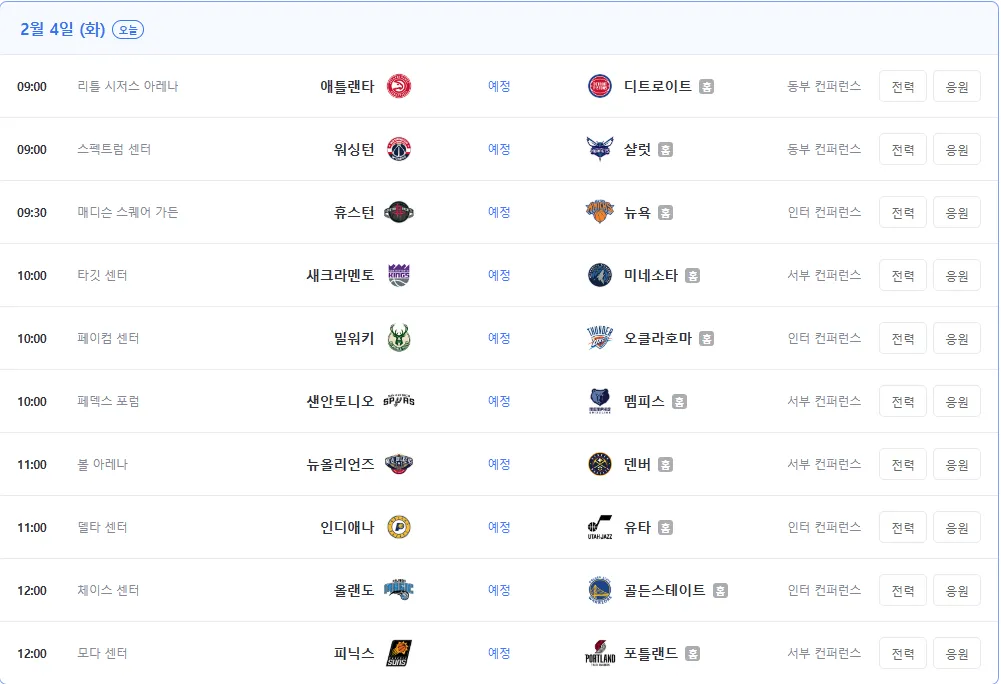Click the Detroit Pistons team logo
This screenshot has height=684, width=1001.
[x=600, y=86]
